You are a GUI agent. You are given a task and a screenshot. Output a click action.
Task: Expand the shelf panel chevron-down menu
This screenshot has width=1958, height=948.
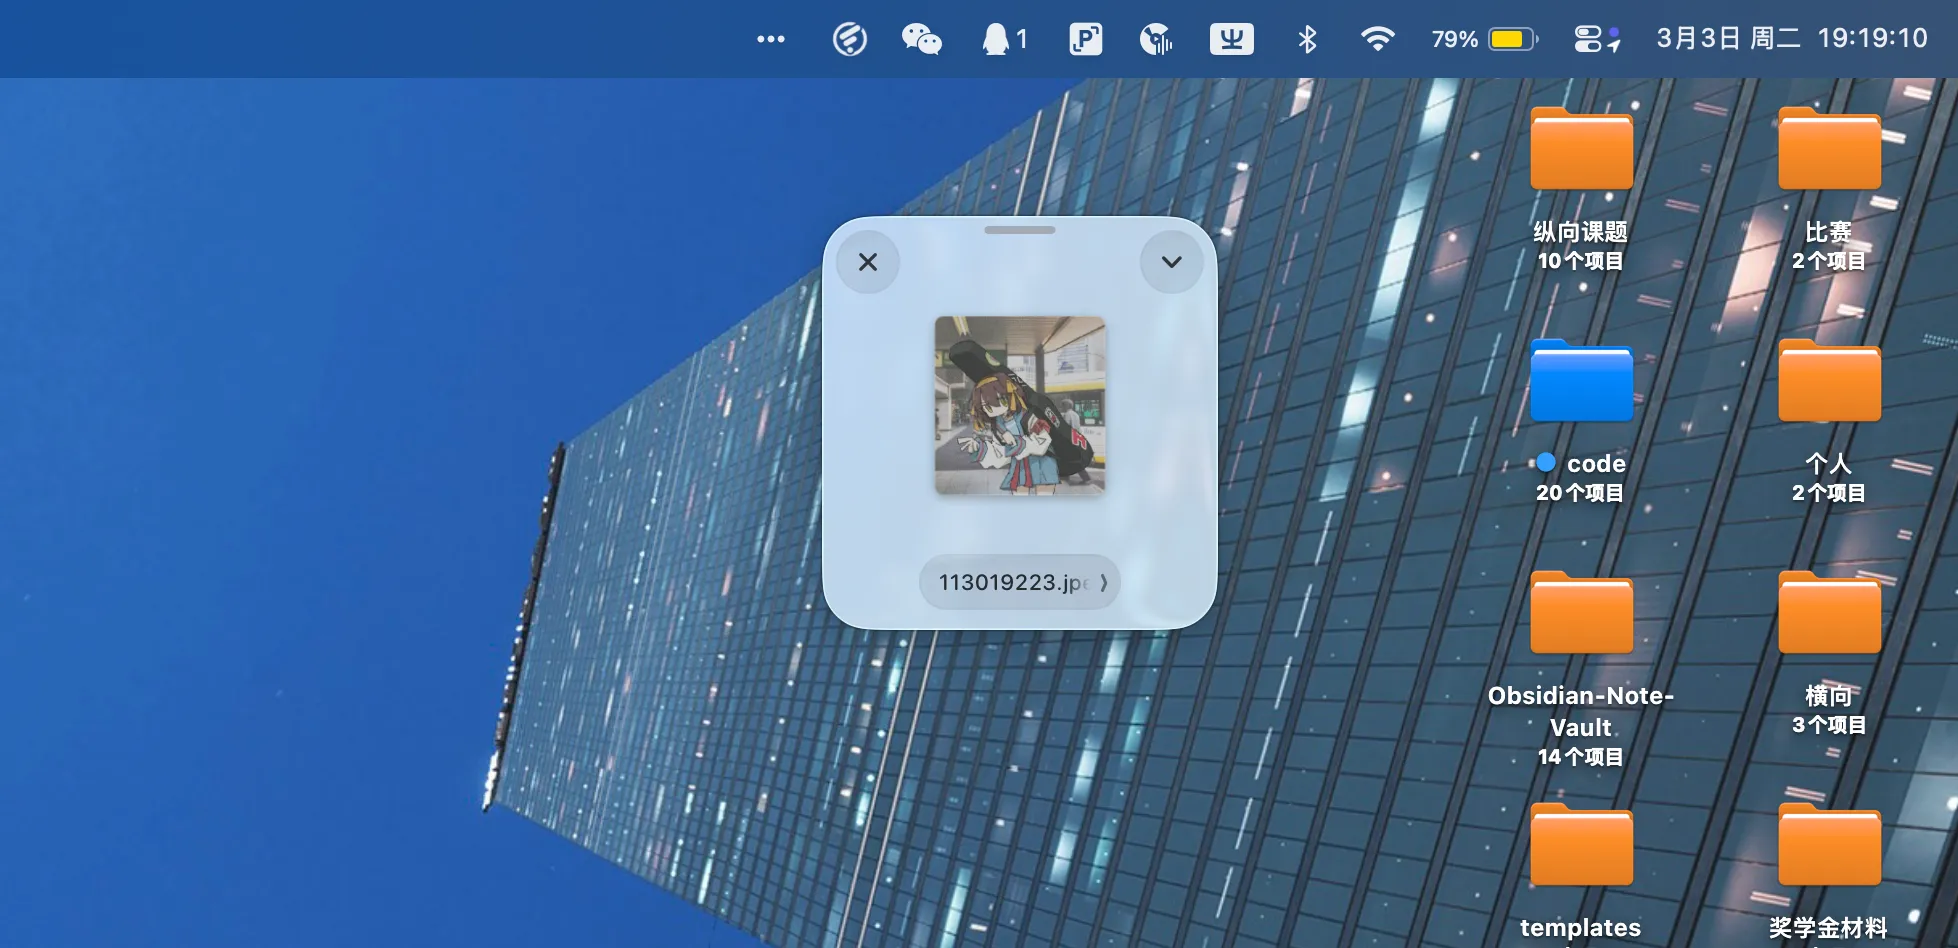pos(1171,262)
